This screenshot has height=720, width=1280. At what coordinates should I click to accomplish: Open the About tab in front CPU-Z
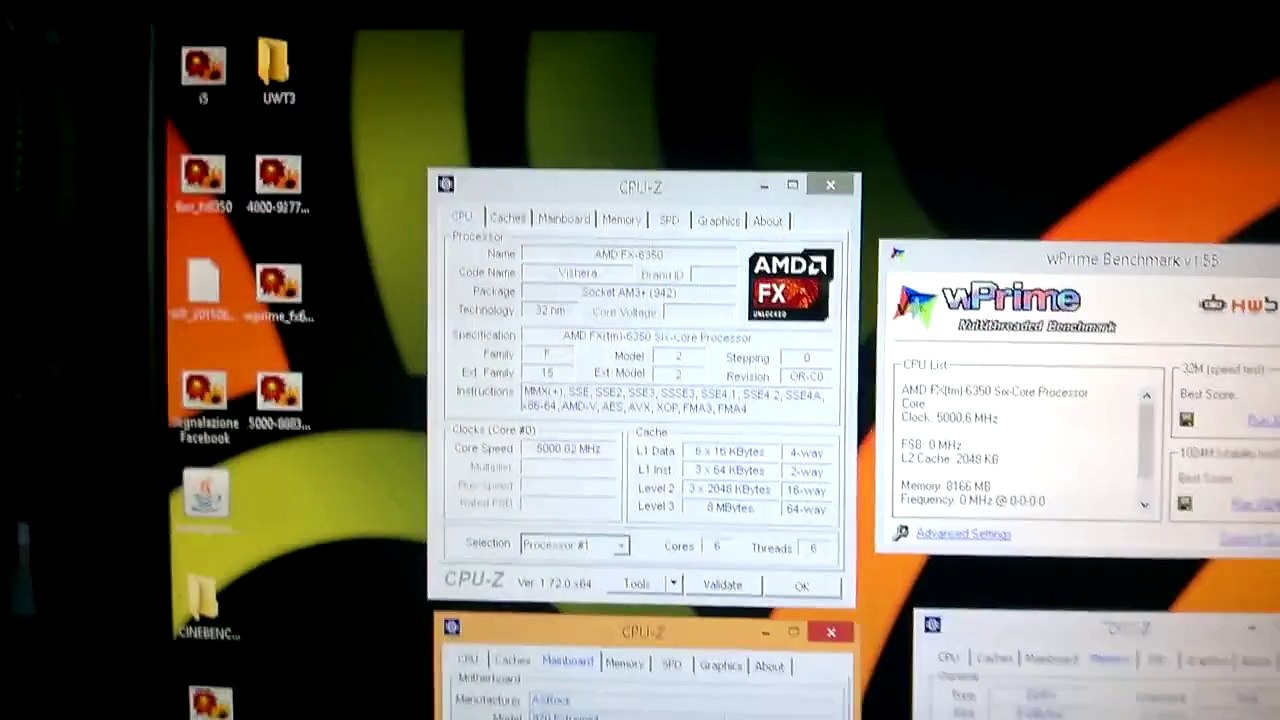coord(768,221)
